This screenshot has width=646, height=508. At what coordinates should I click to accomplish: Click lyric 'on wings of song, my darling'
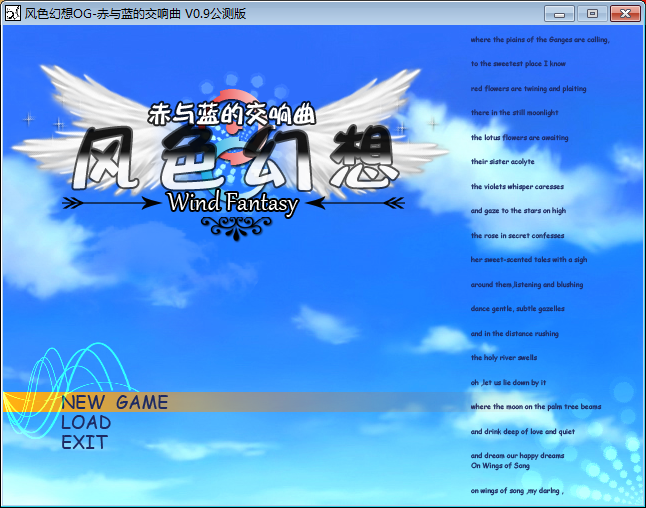point(517,491)
